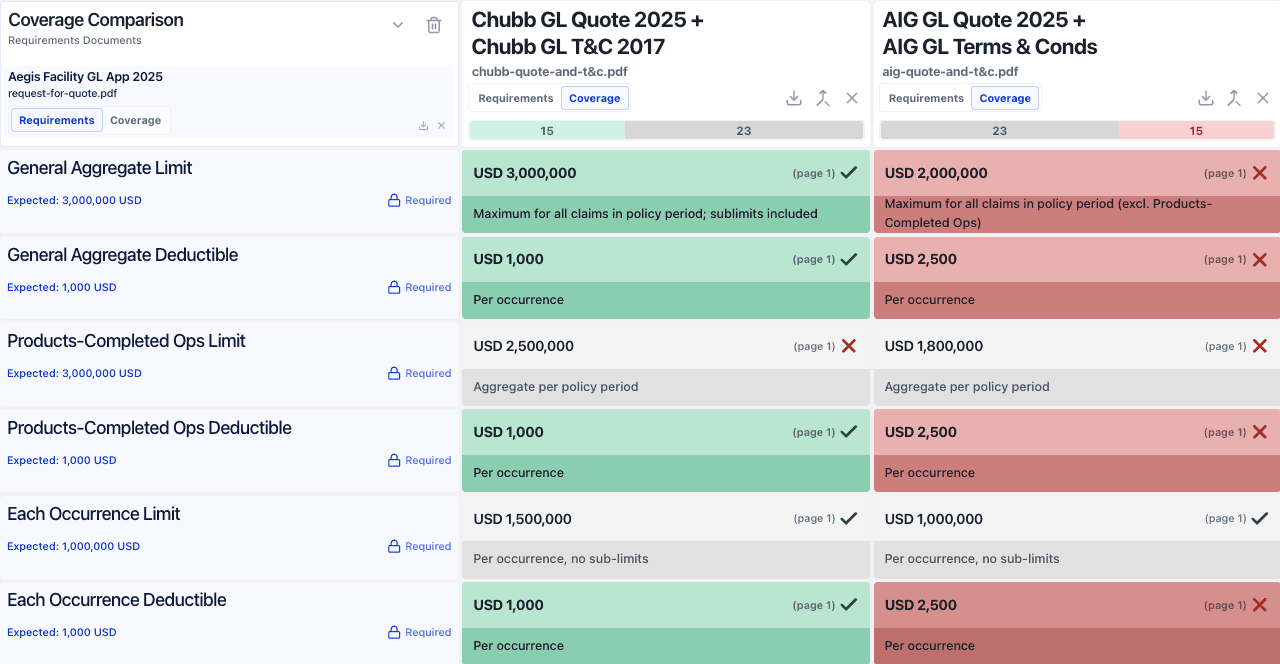
Task: Open page 1 reference for AIG USD 1,000,000
Action: pyautogui.click(x=1225, y=518)
